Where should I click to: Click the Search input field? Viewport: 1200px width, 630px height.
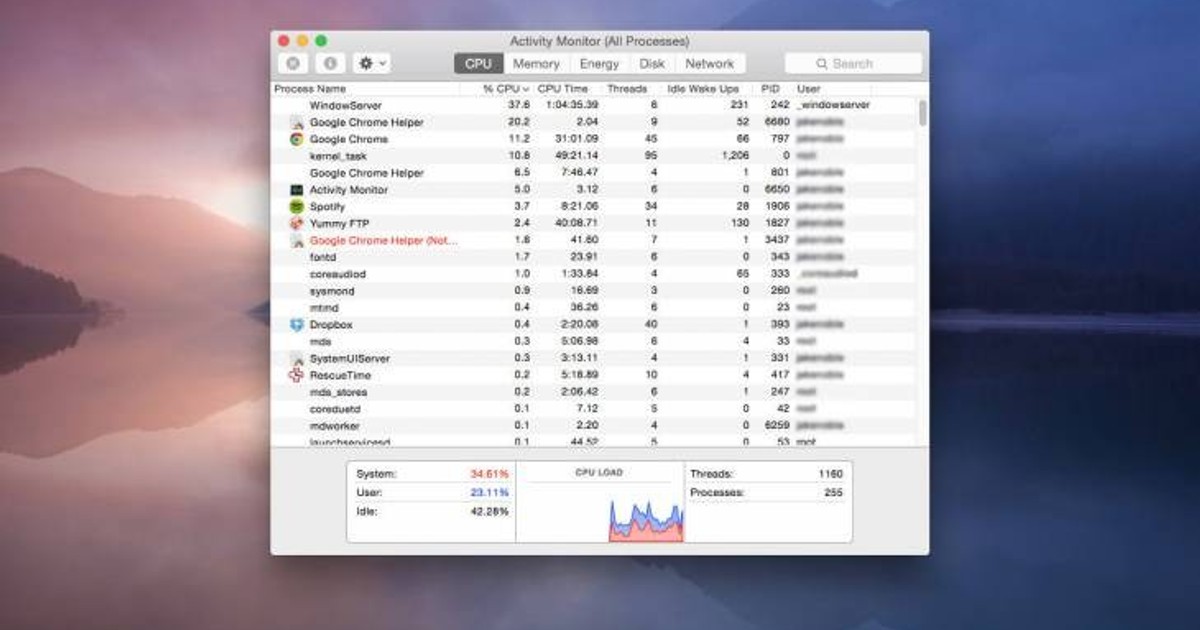(853, 64)
